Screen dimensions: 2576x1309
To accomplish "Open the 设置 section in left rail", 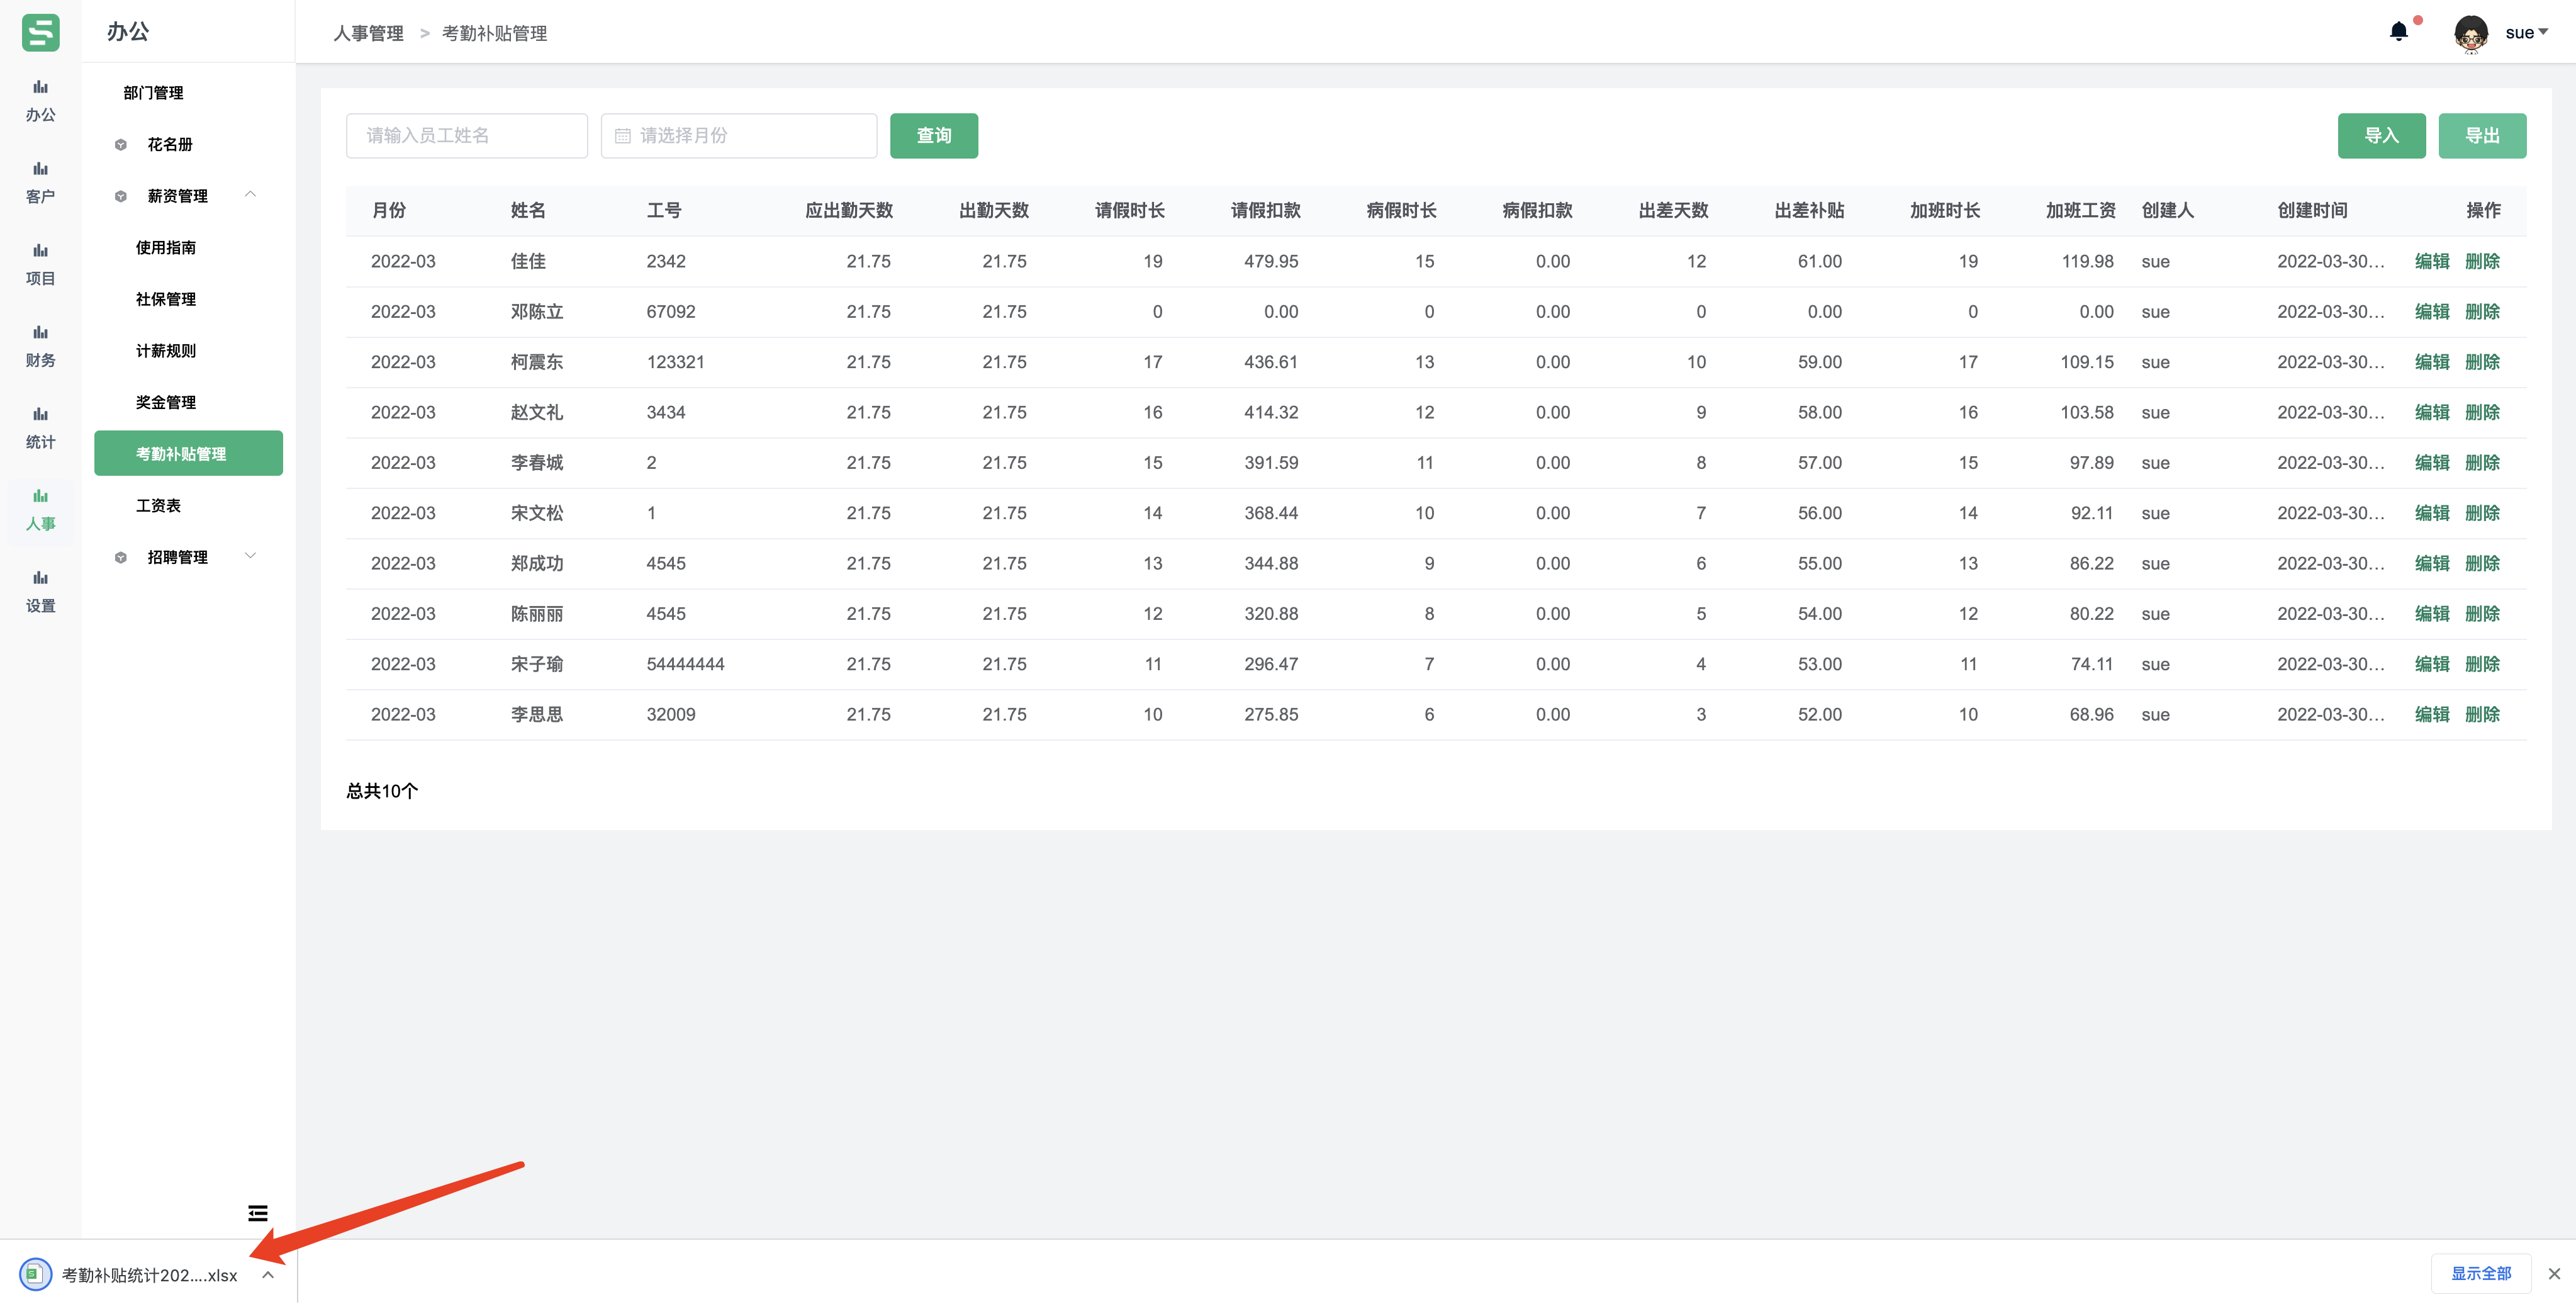I will 40,592.
